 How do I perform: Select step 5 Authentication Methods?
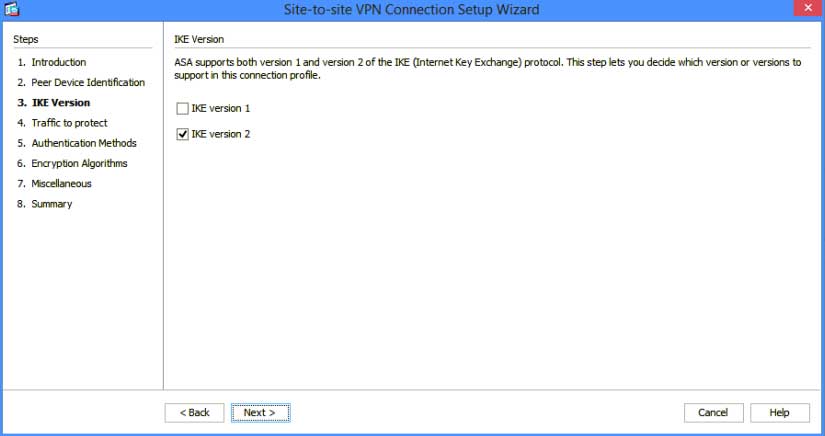click(77, 143)
